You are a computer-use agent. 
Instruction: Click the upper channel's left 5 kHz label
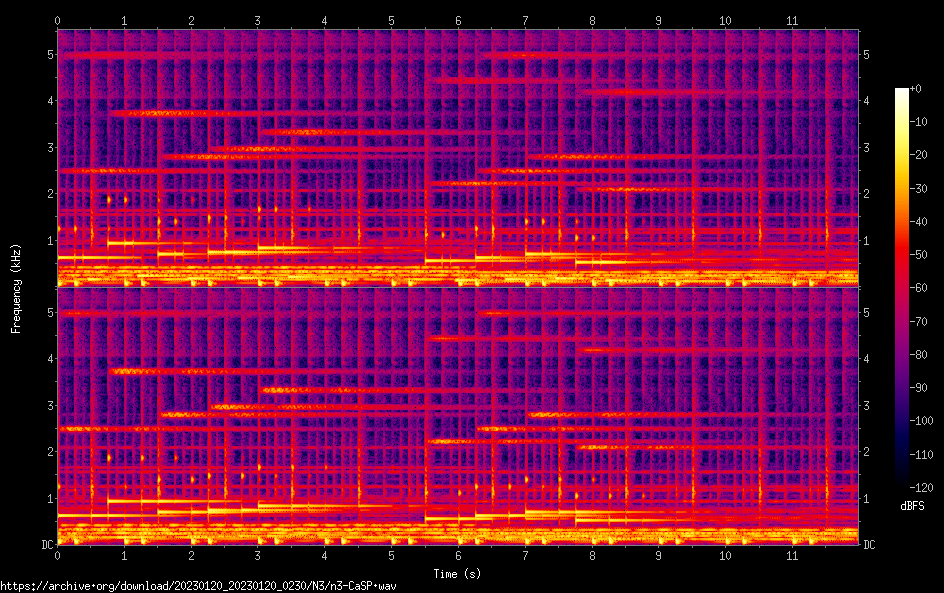48,54
